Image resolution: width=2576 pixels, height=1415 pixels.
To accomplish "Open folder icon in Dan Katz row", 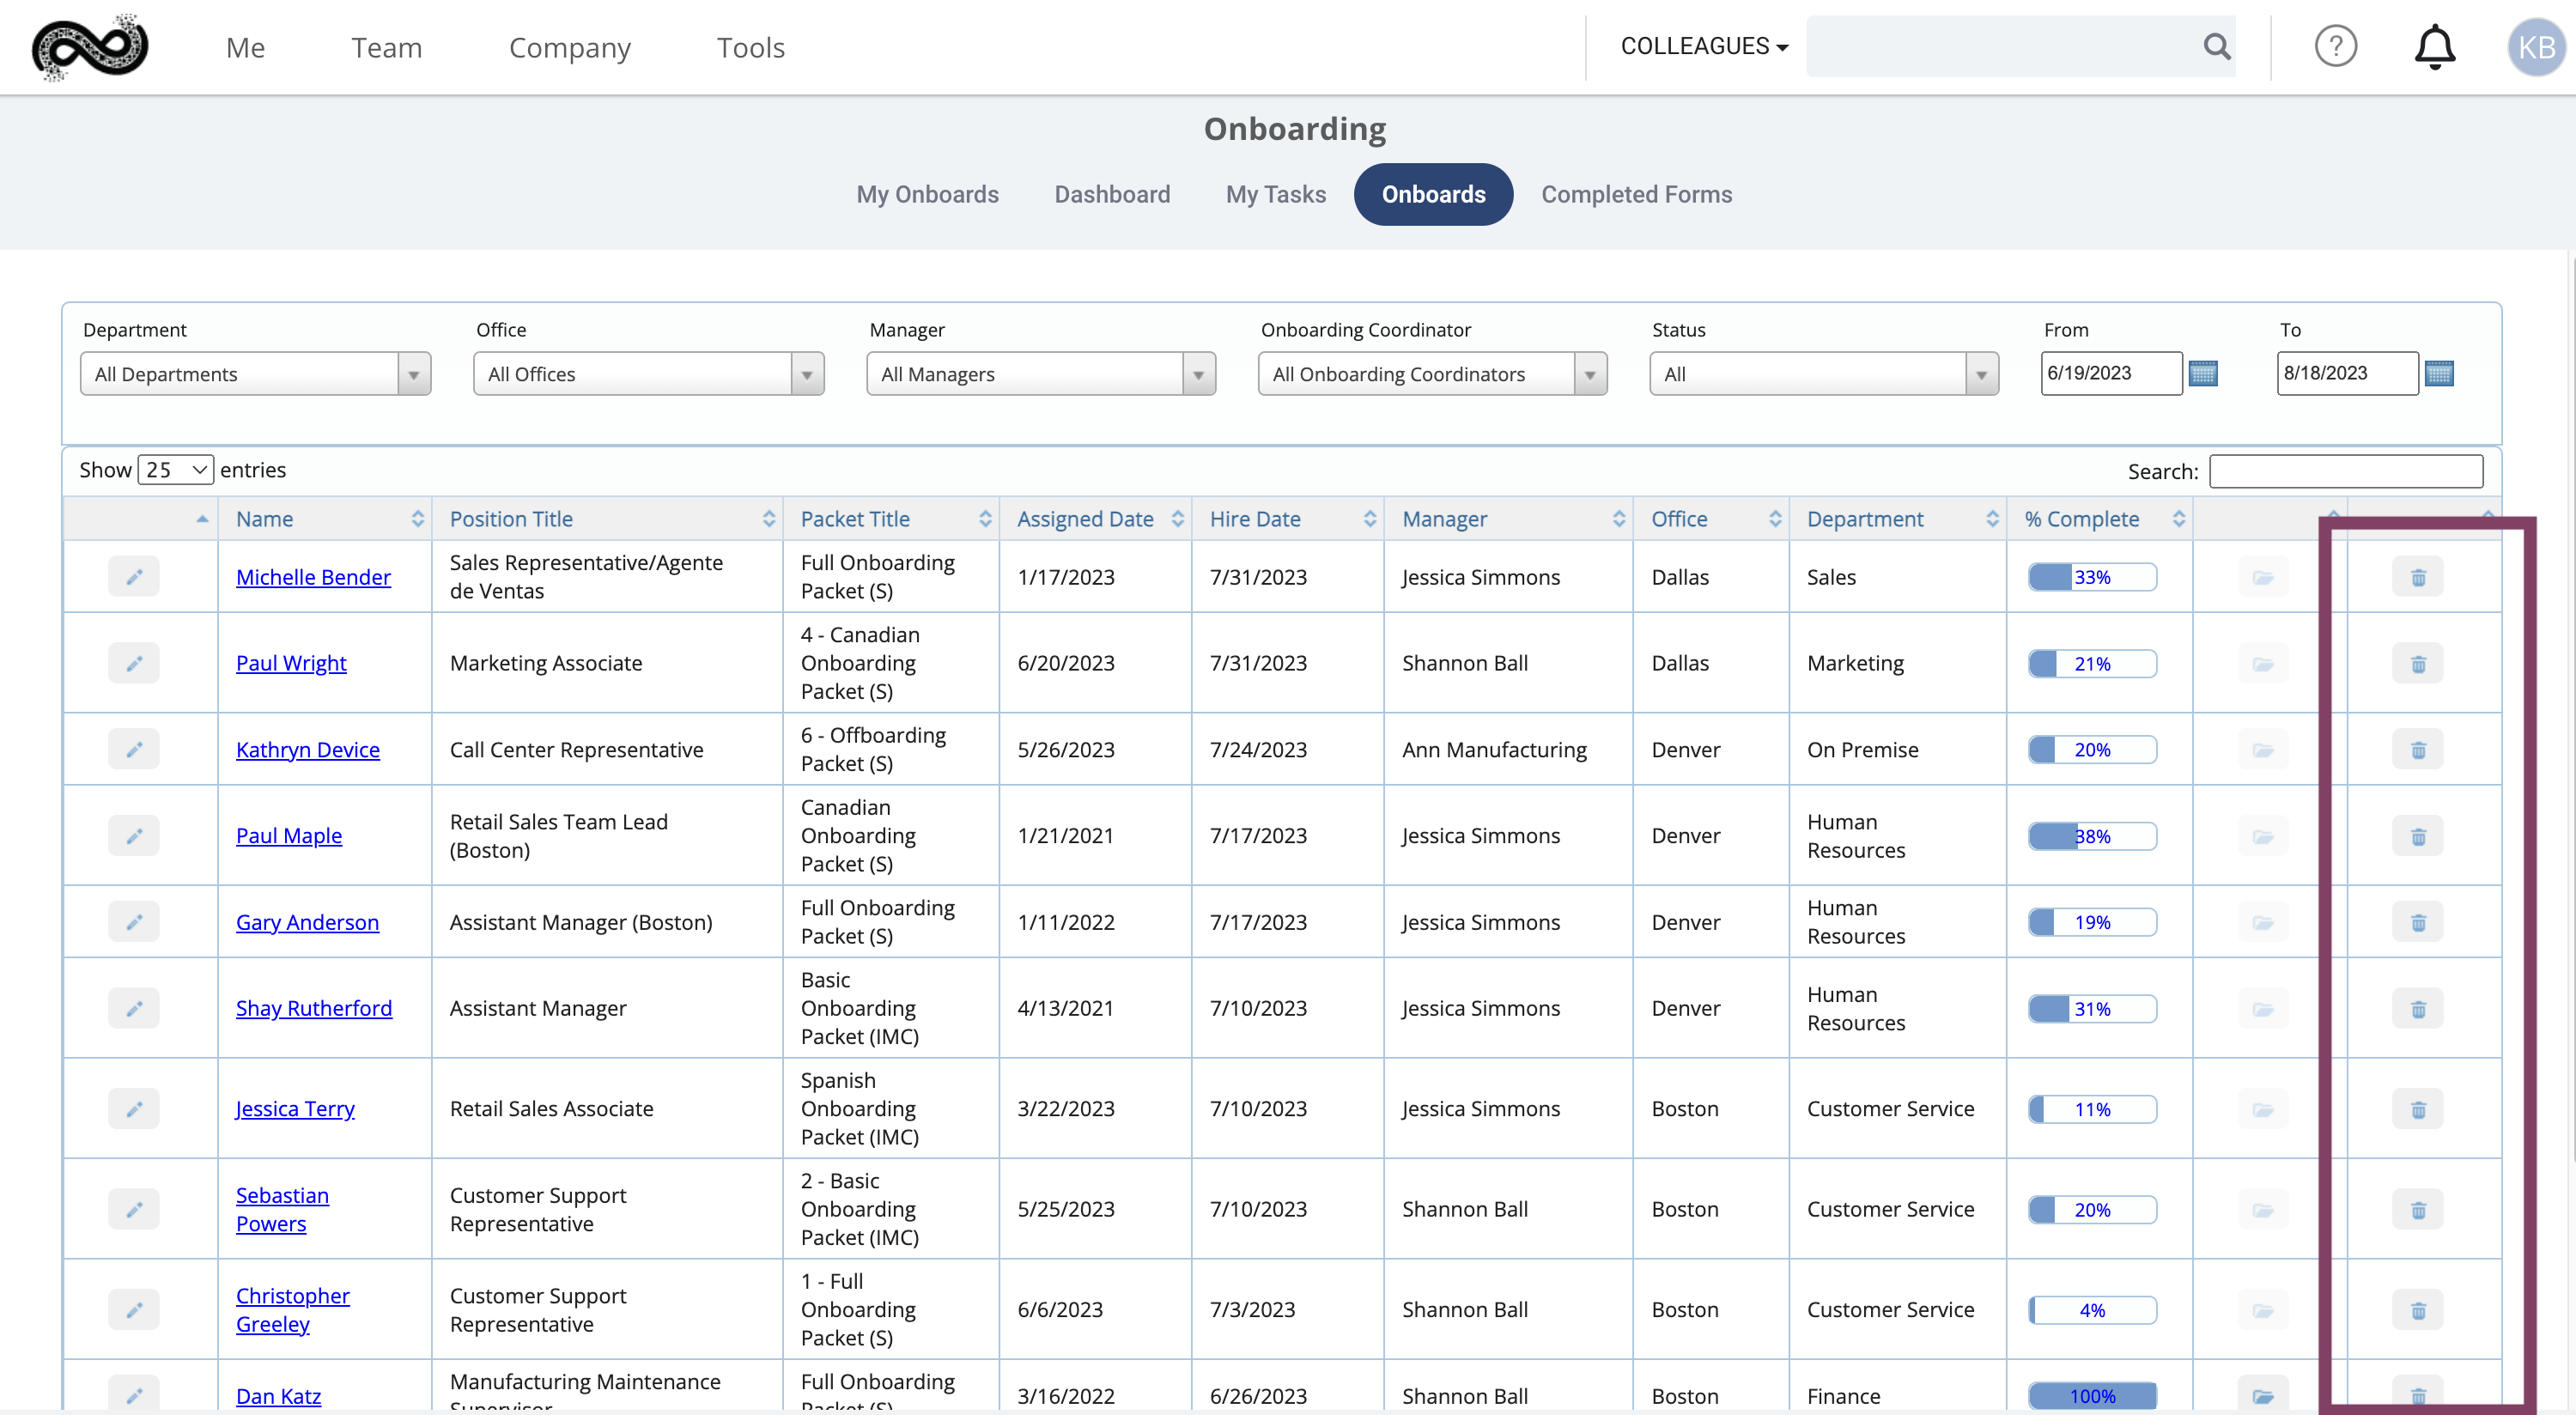I will pyautogui.click(x=2263, y=1396).
